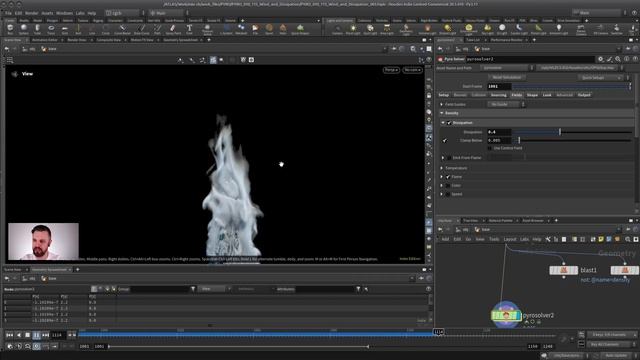The image size is (640, 360).
Task: Open the Help menu
Action: pos(92,13)
